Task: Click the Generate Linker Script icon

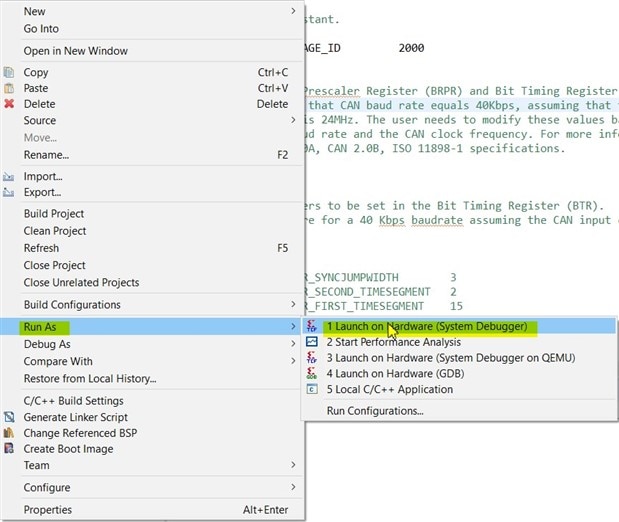Action: 9,417
